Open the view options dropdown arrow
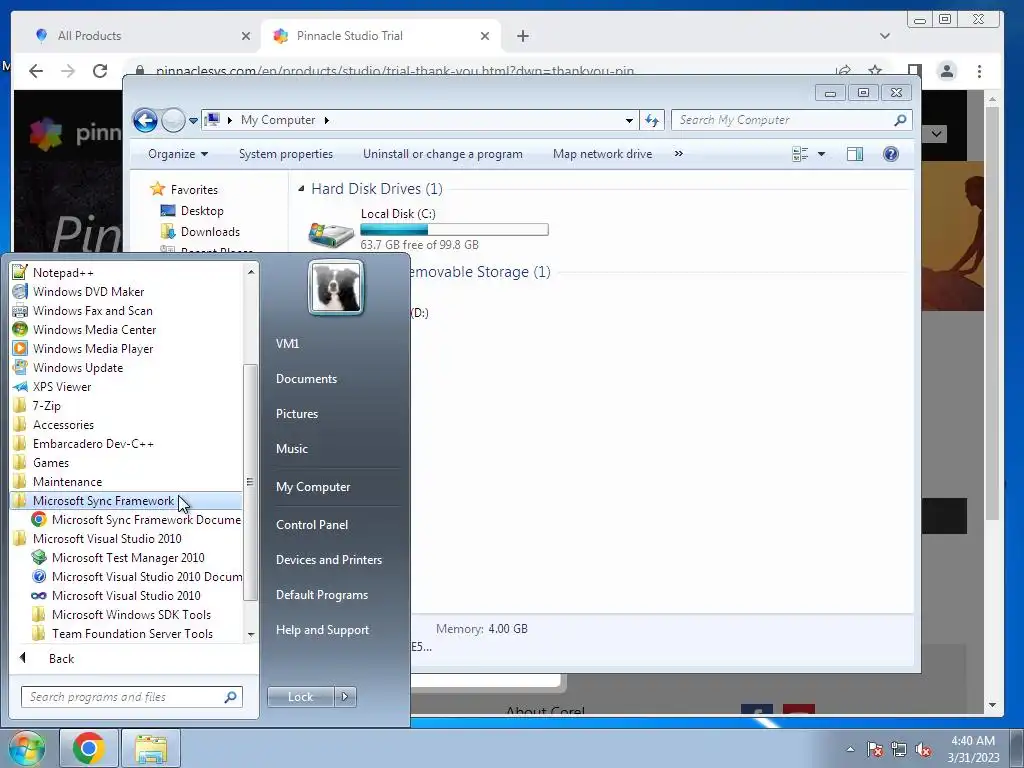Viewport: 1024px width, 768px height. coord(822,154)
